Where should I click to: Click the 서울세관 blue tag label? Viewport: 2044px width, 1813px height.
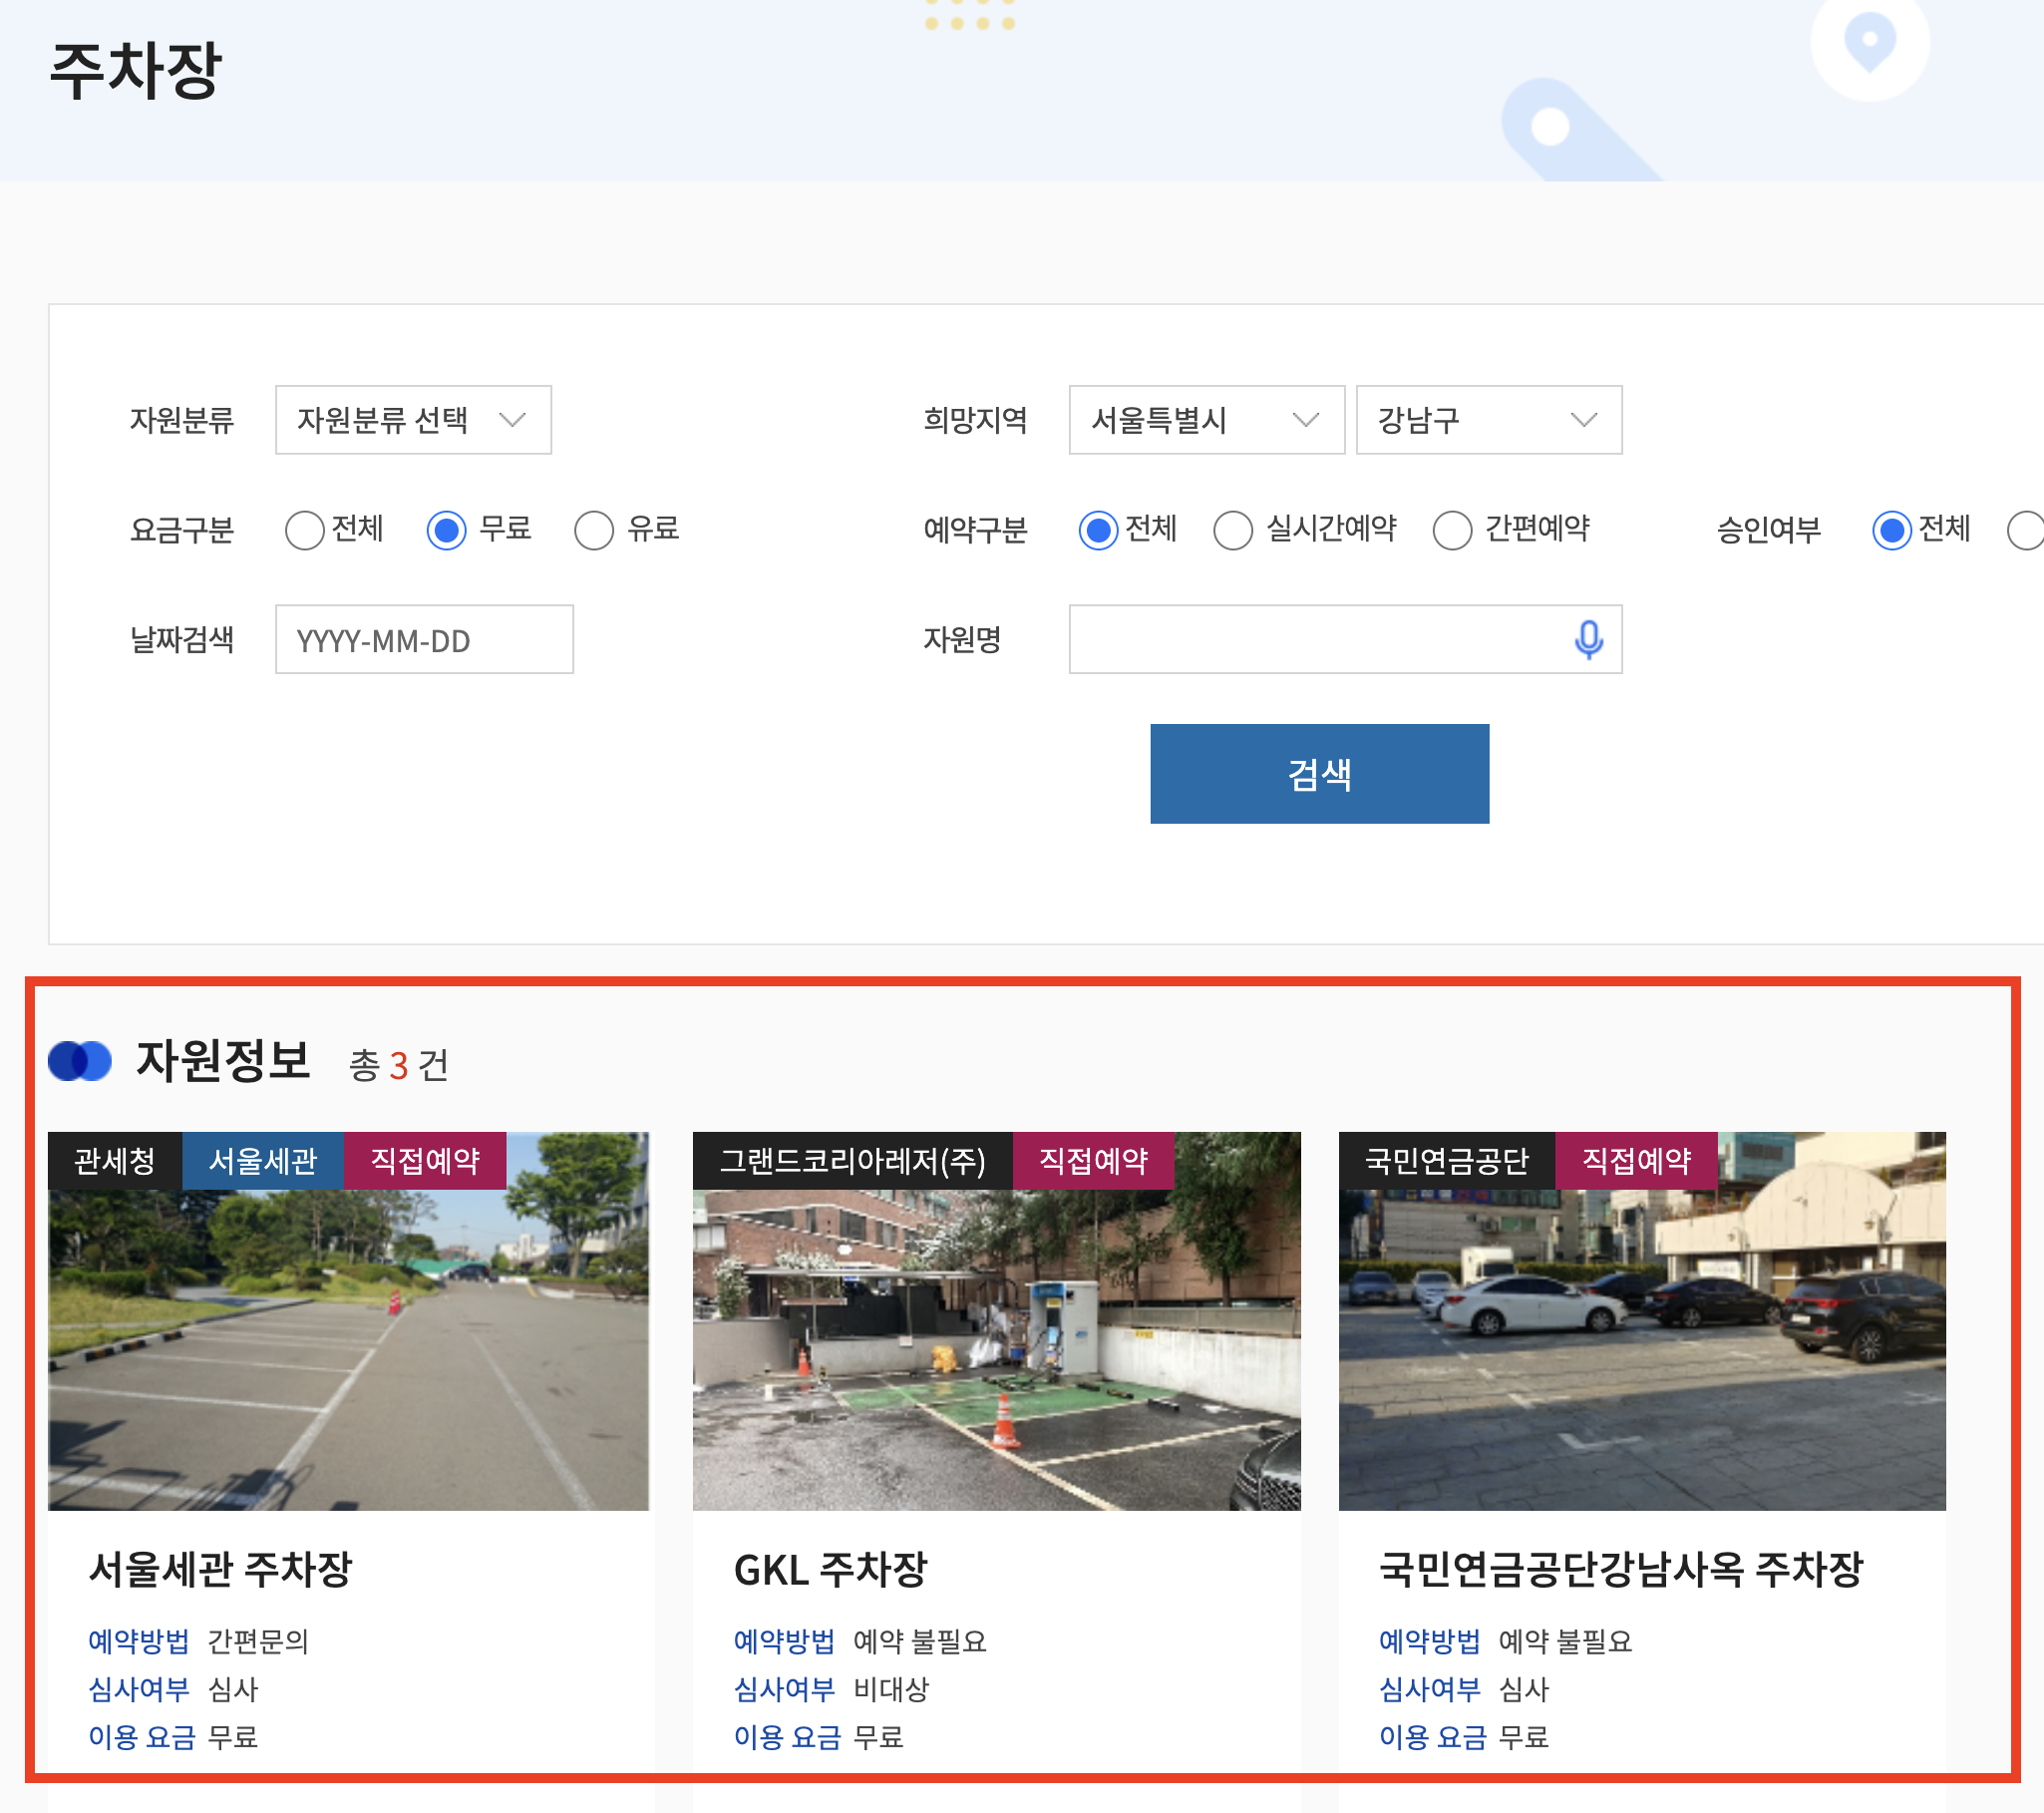262,1160
